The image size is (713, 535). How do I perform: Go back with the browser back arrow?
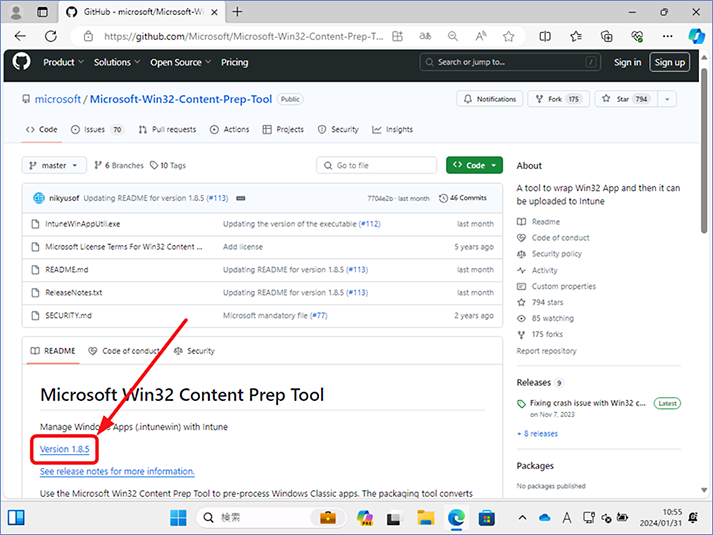coord(20,36)
